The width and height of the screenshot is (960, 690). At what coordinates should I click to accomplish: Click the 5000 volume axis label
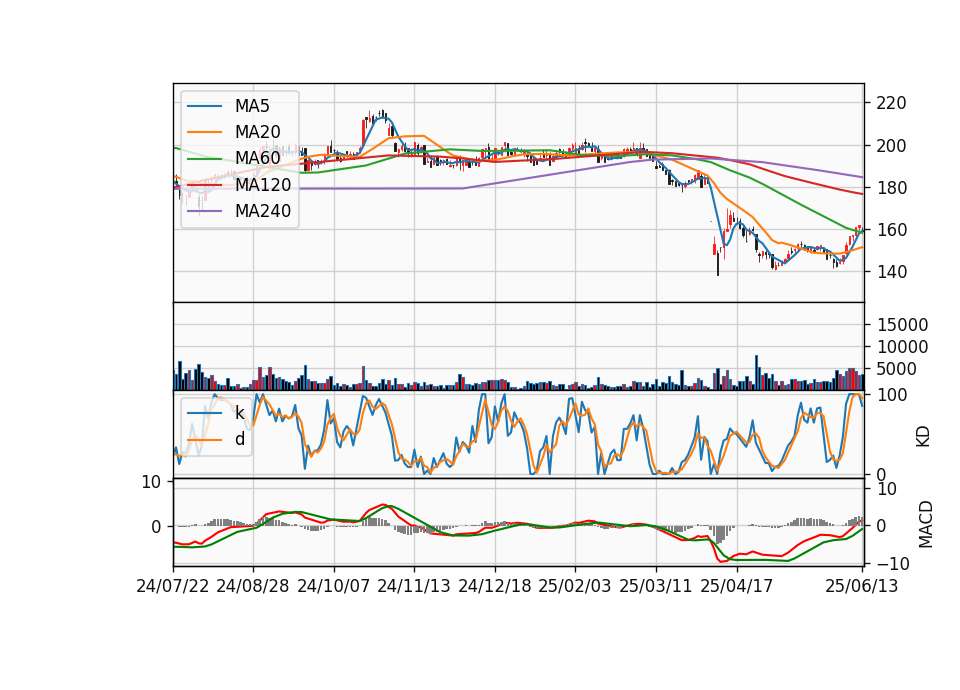[x=897, y=369]
